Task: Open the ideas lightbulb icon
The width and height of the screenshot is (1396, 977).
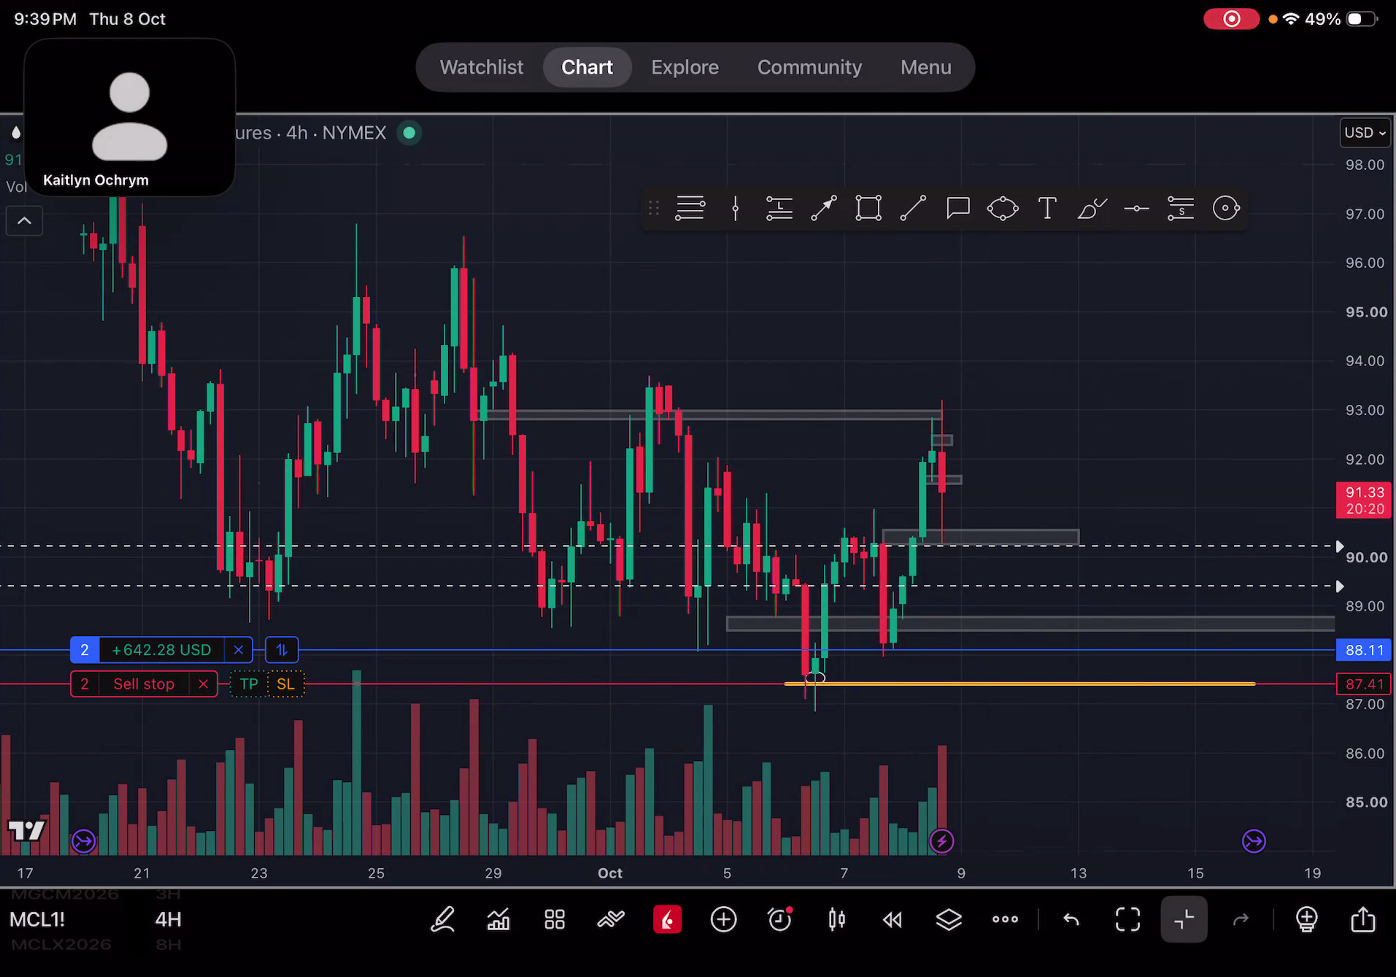Action: point(1307,920)
